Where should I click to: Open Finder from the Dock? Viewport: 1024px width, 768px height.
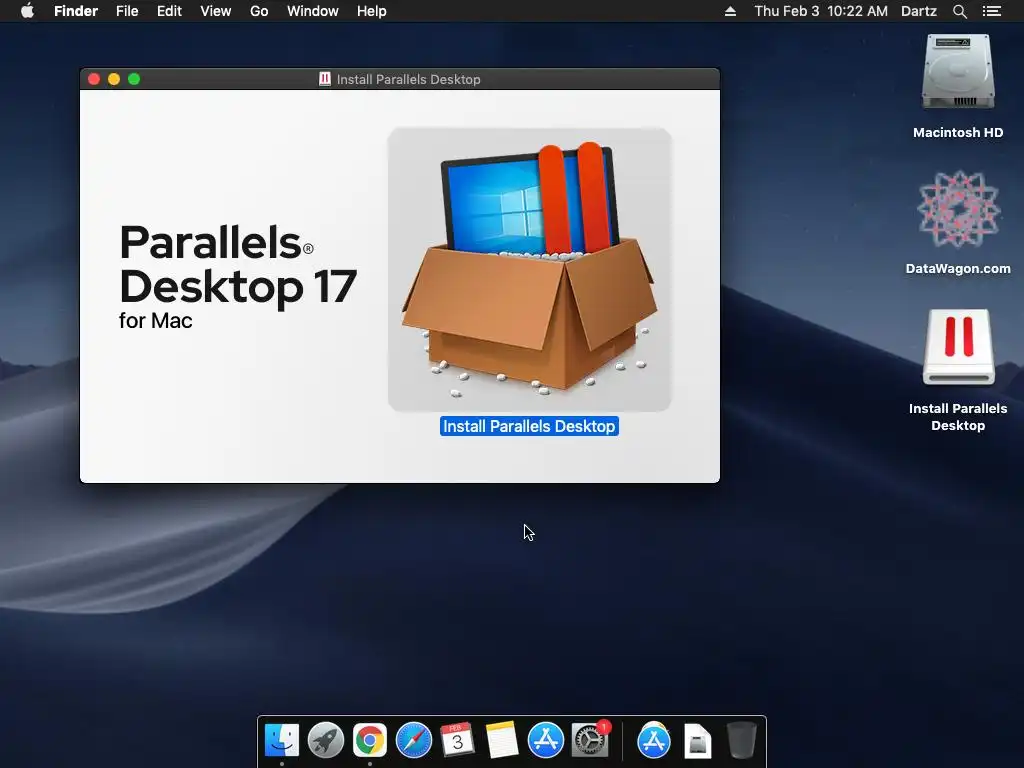coord(282,741)
